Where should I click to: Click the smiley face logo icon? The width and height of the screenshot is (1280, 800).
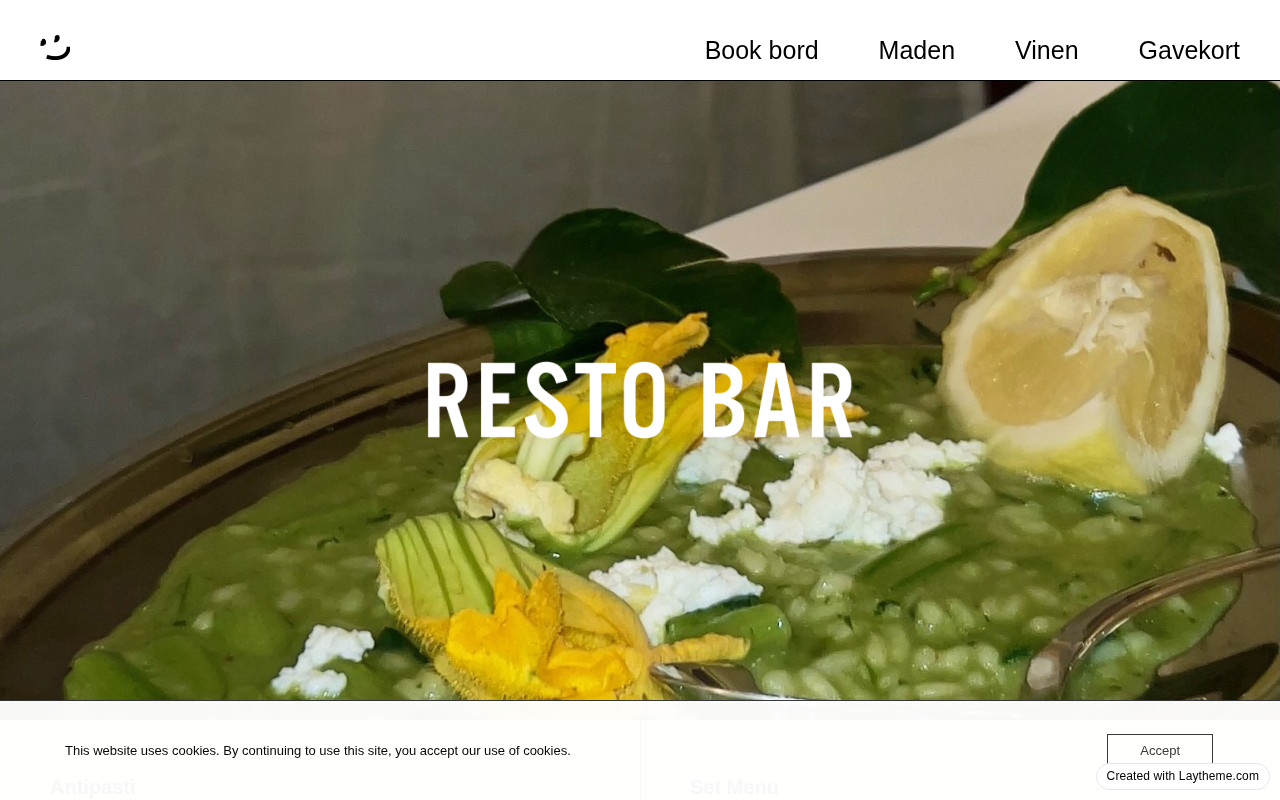[x=55, y=47]
